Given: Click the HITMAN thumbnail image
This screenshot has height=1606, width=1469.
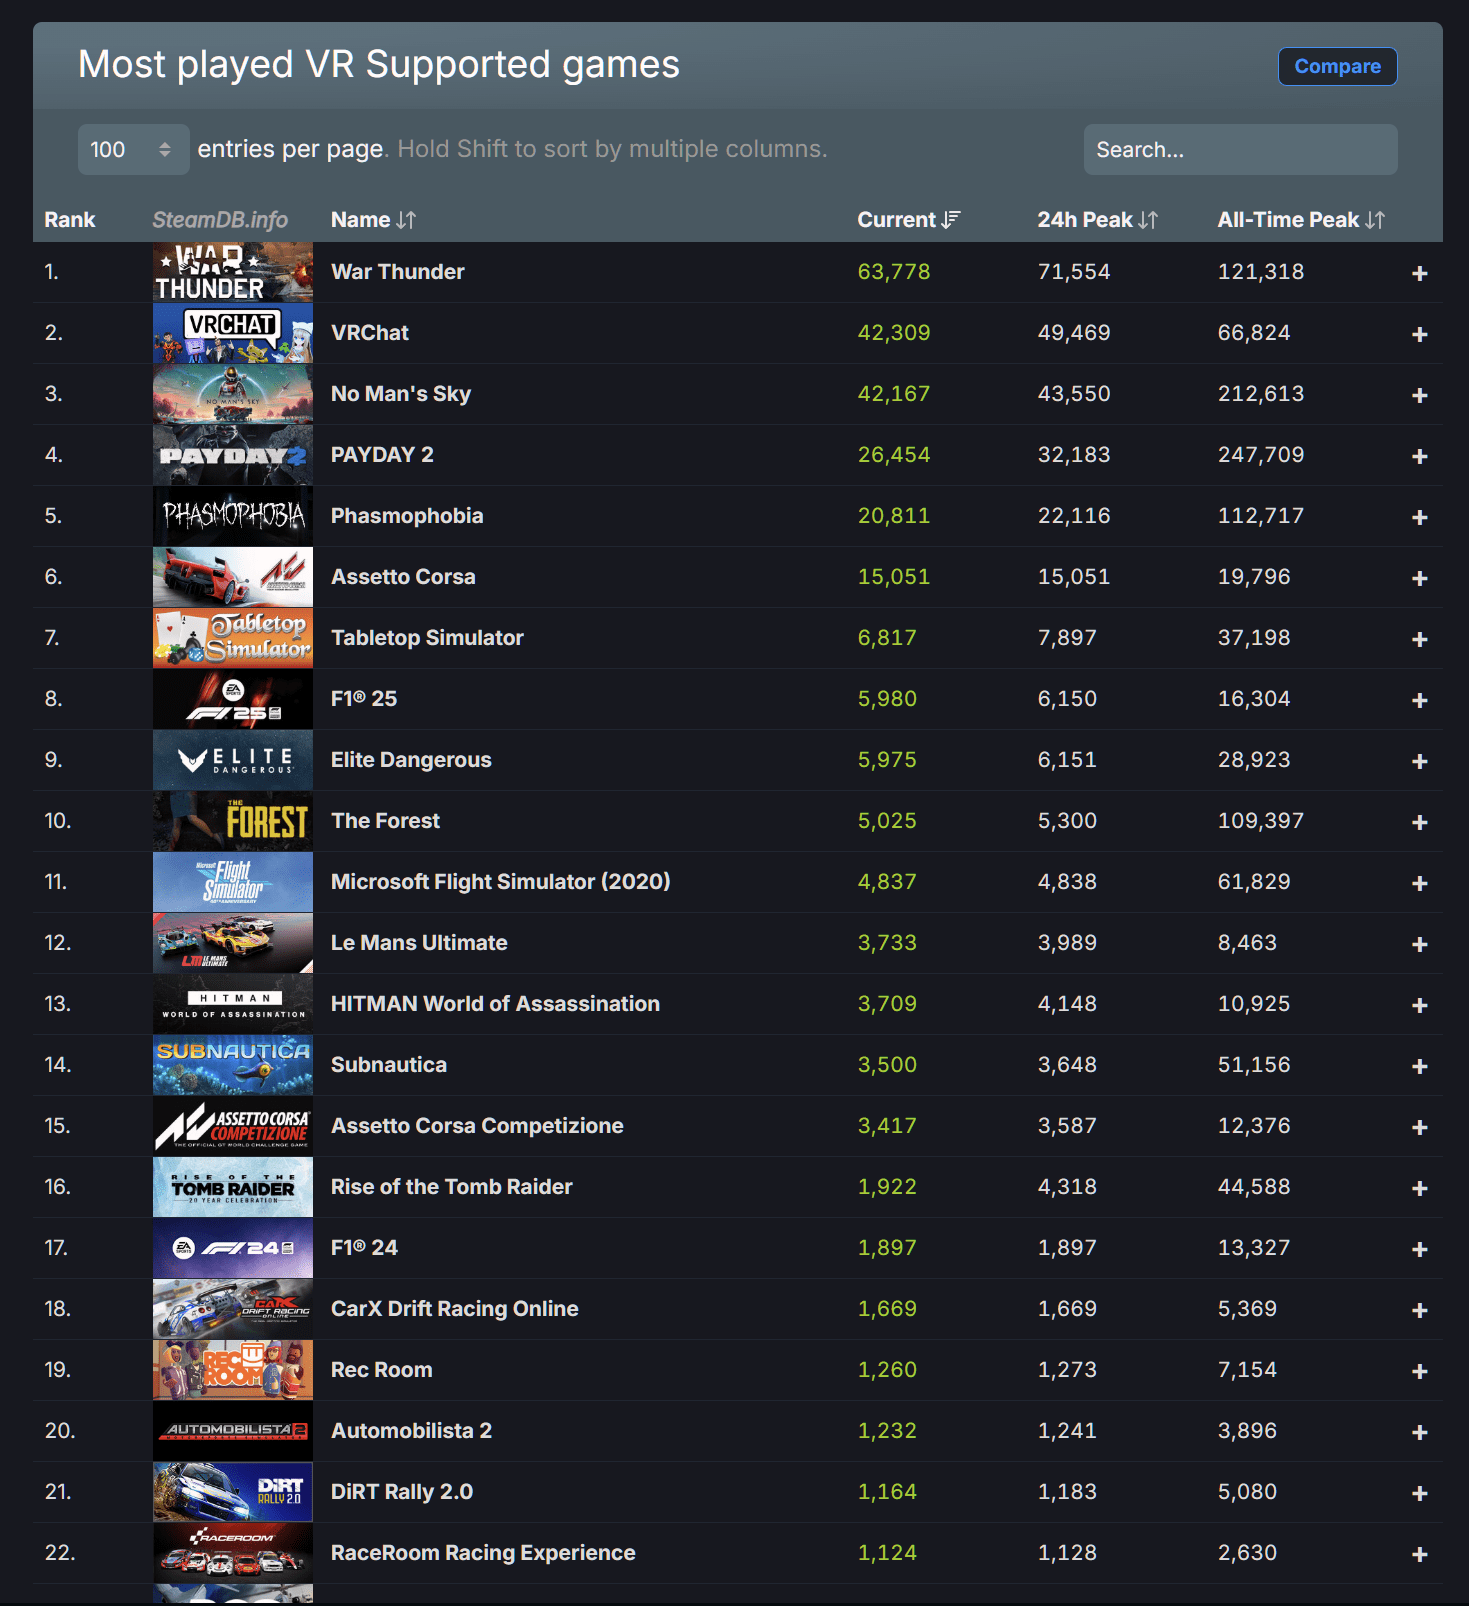Looking at the screenshot, I should click(233, 1004).
